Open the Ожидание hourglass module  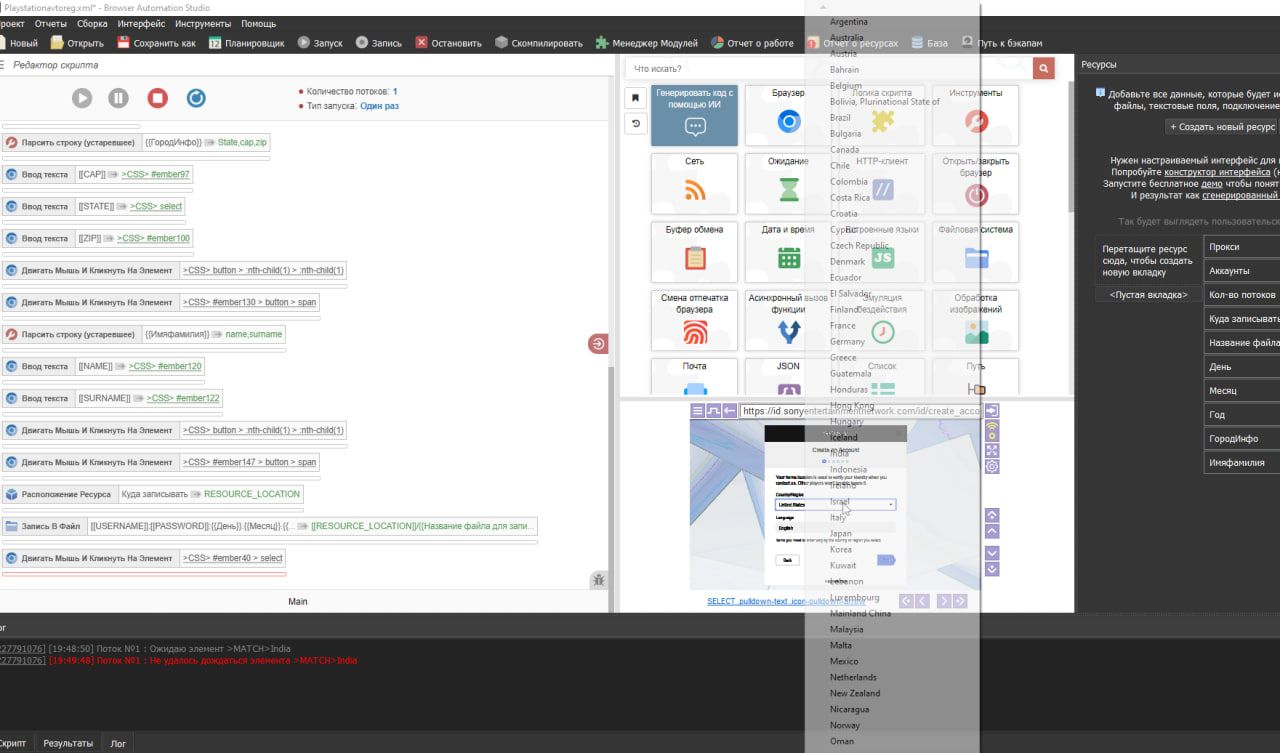(788, 182)
